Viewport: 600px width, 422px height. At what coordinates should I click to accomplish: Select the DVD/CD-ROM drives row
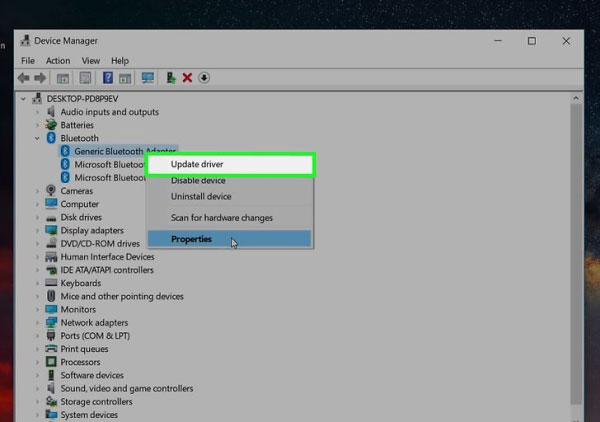93,243
